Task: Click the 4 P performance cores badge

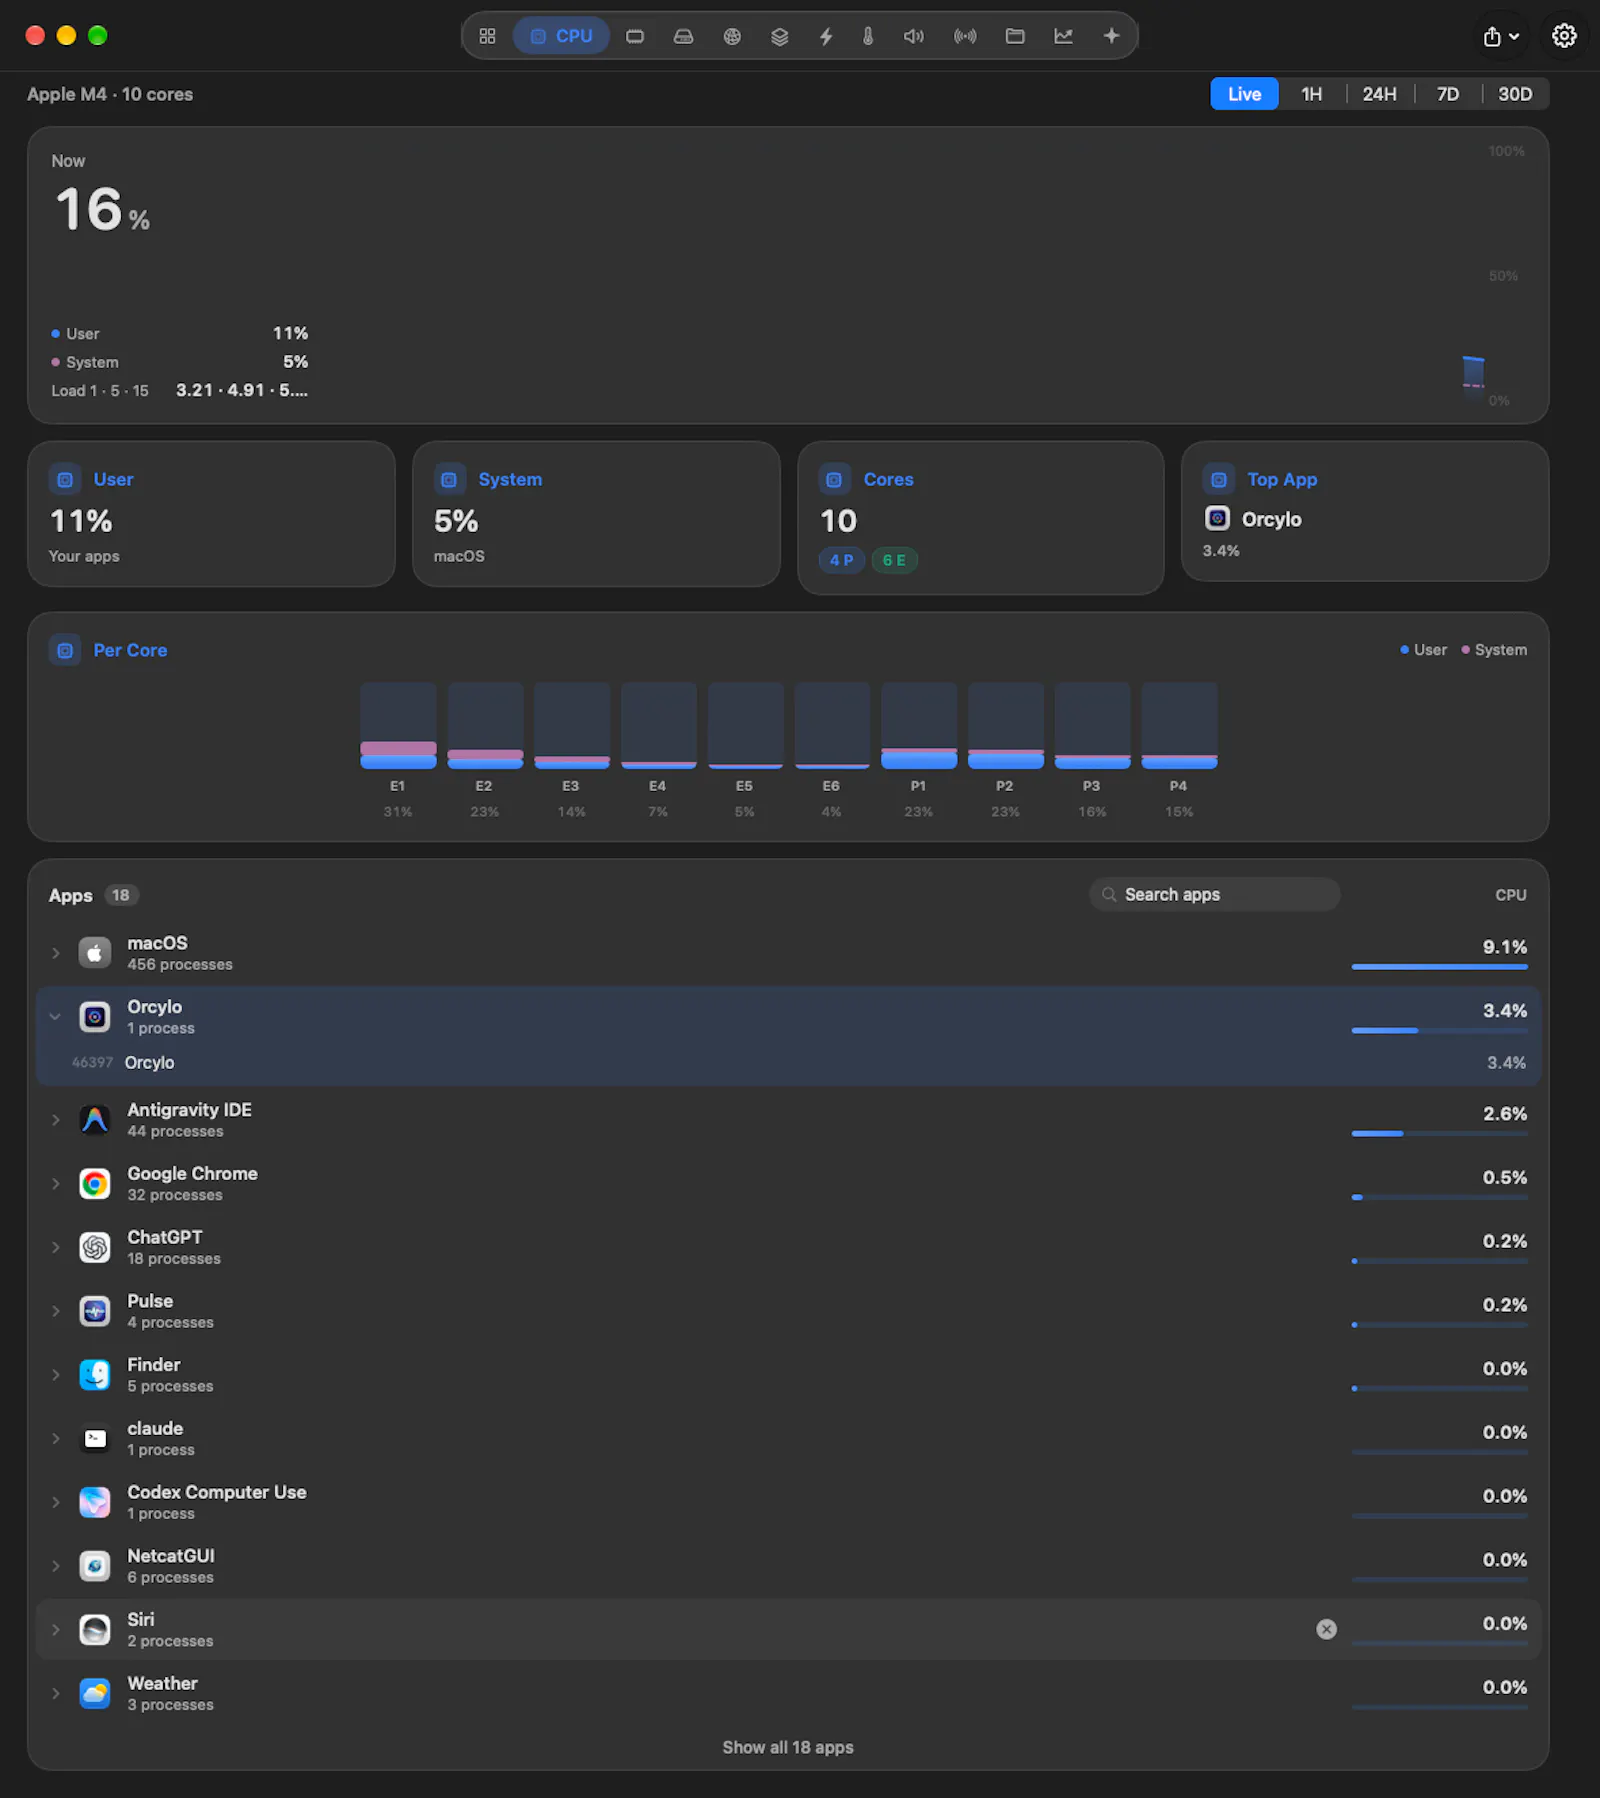Action: click(841, 560)
